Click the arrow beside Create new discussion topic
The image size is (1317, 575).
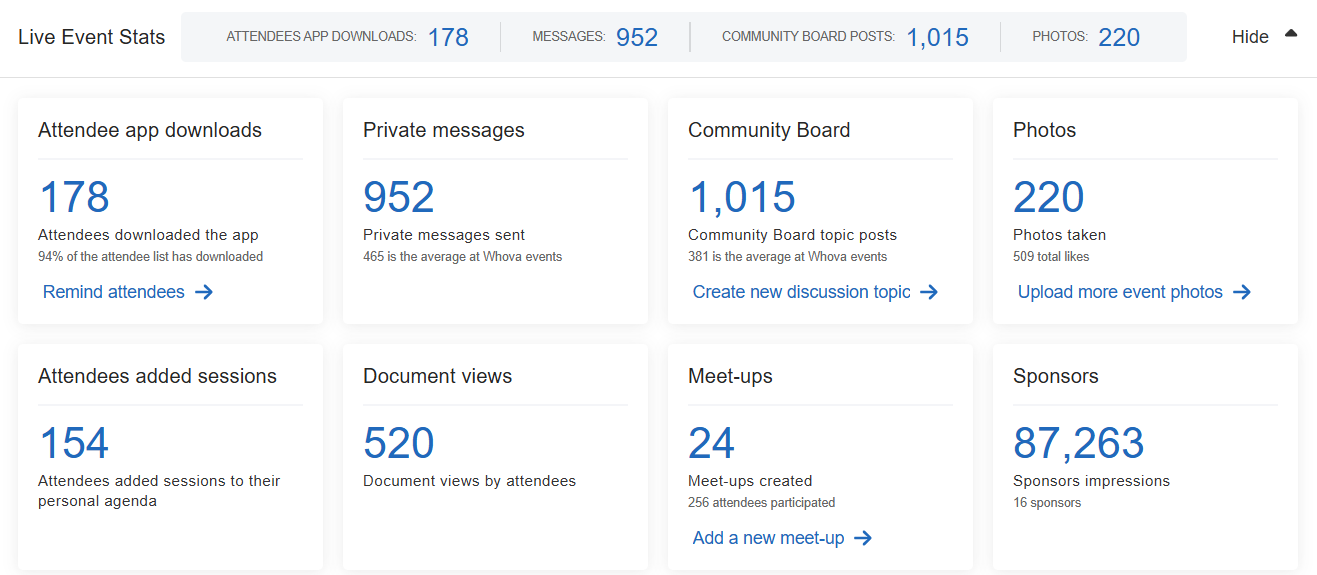[x=929, y=292]
